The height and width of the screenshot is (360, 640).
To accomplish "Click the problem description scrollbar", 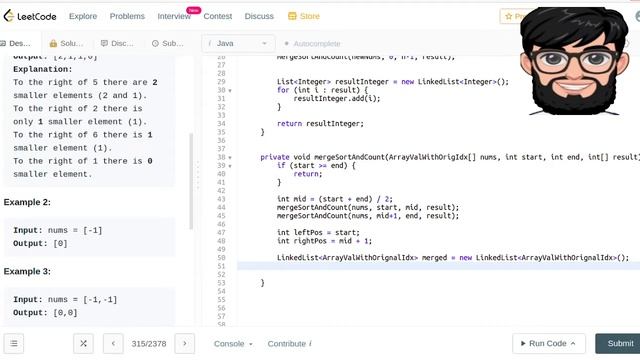I will coord(191,182).
